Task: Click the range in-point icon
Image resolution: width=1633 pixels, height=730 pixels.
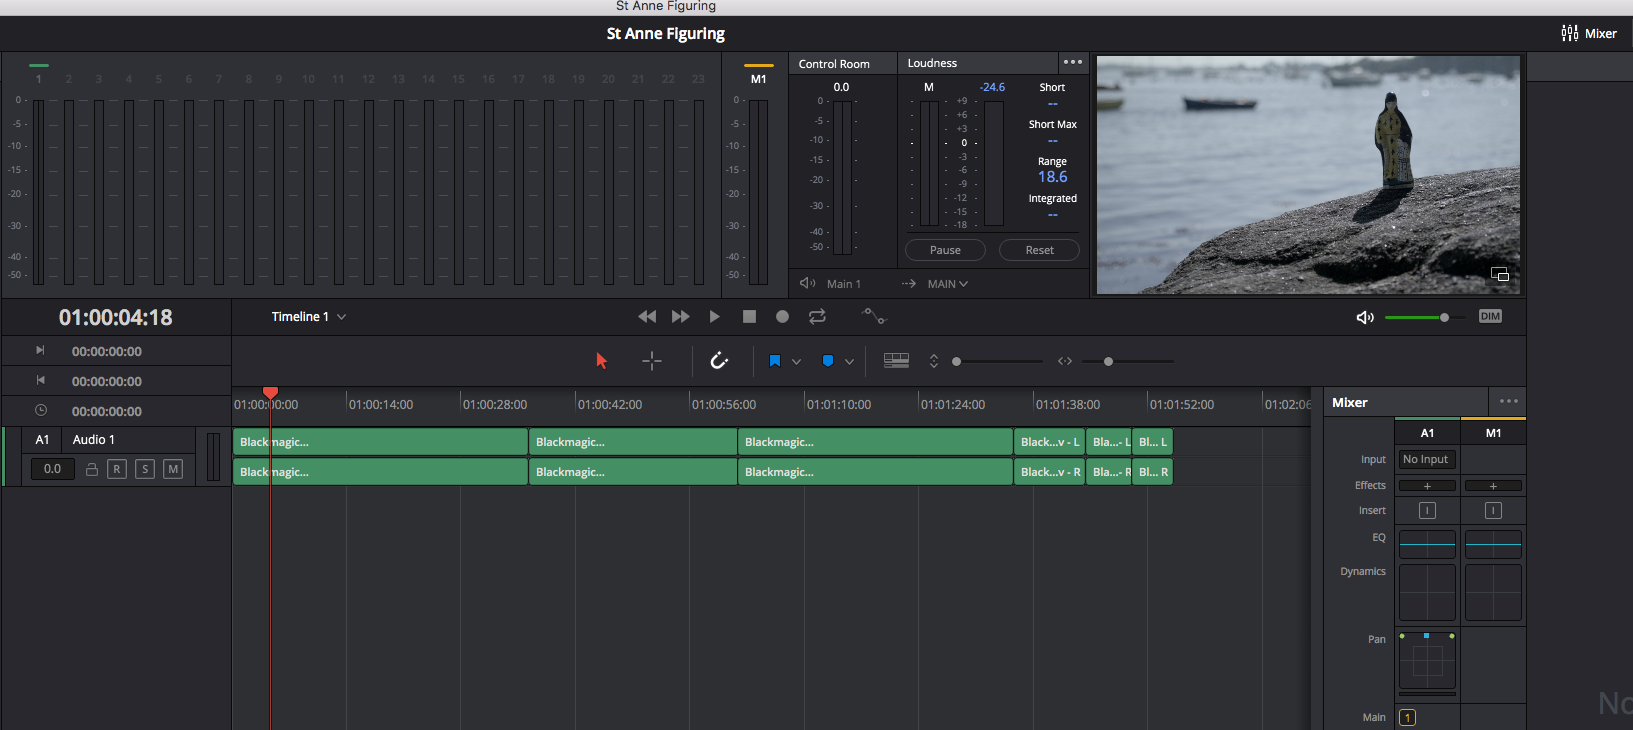Action: pyautogui.click(x=40, y=350)
